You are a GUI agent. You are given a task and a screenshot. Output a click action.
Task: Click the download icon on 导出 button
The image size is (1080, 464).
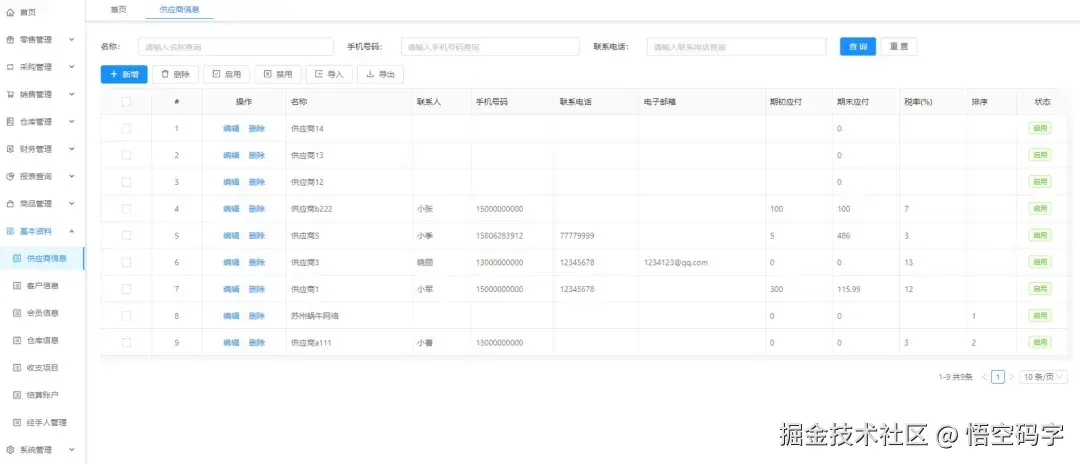click(370, 74)
